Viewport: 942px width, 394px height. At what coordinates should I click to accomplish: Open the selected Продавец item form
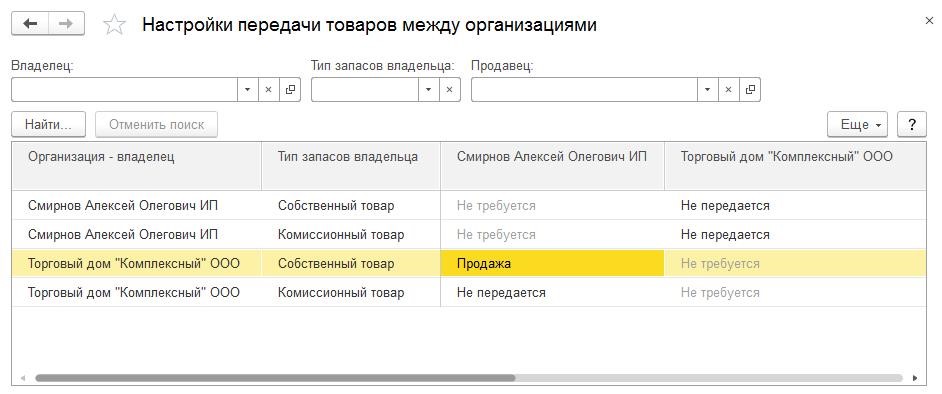(x=750, y=89)
